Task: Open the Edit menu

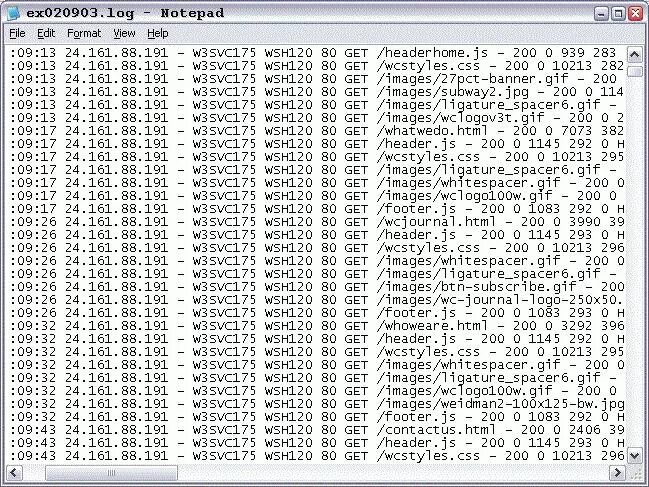Action: [x=46, y=33]
